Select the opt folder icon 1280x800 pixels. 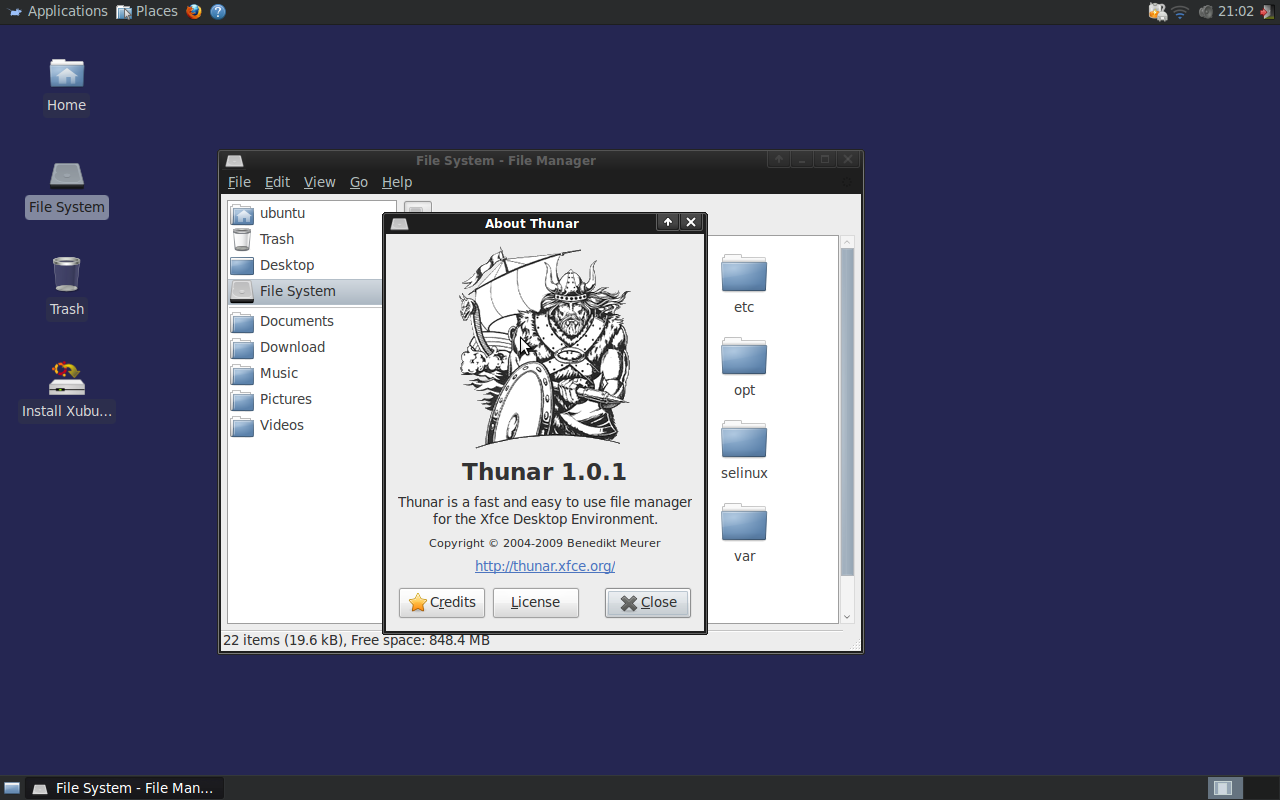[x=744, y=357]
